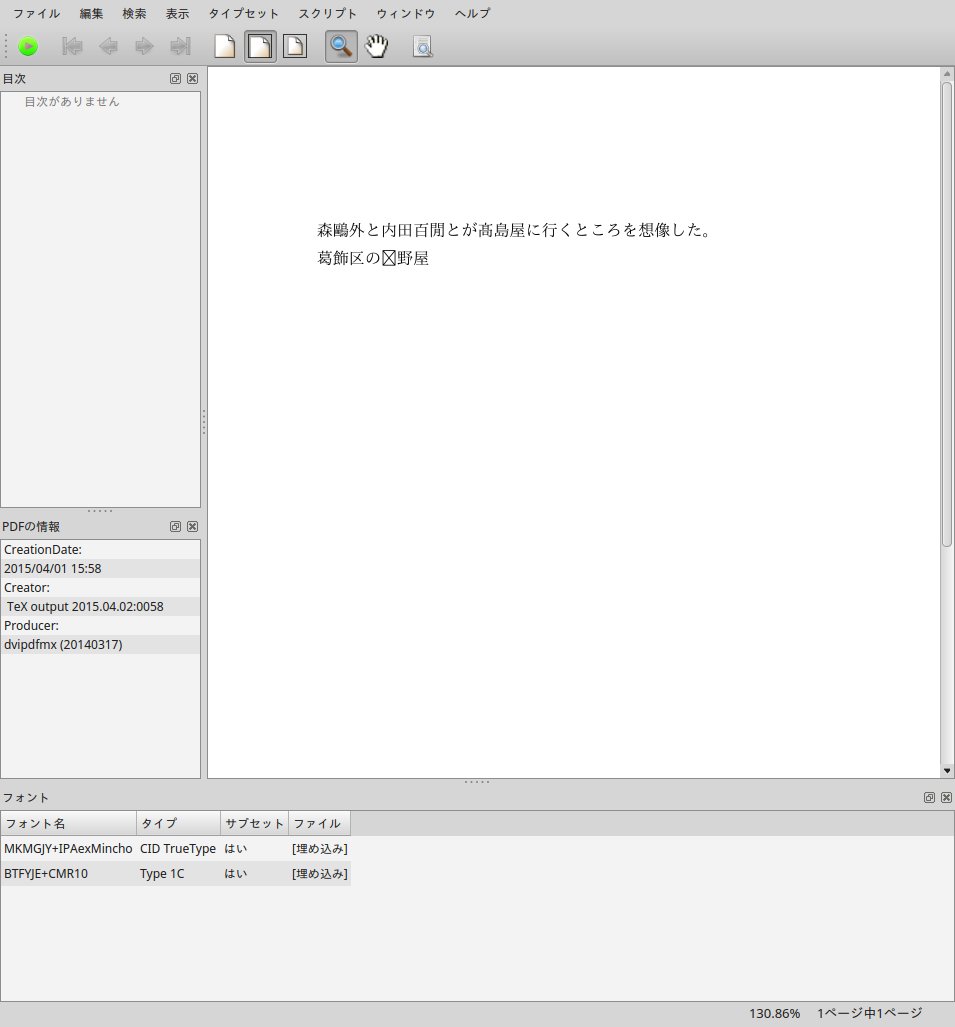Click the 葛飾区の野屋 text line
This screenshot has width=955, height=1027.
coord(373,258)
